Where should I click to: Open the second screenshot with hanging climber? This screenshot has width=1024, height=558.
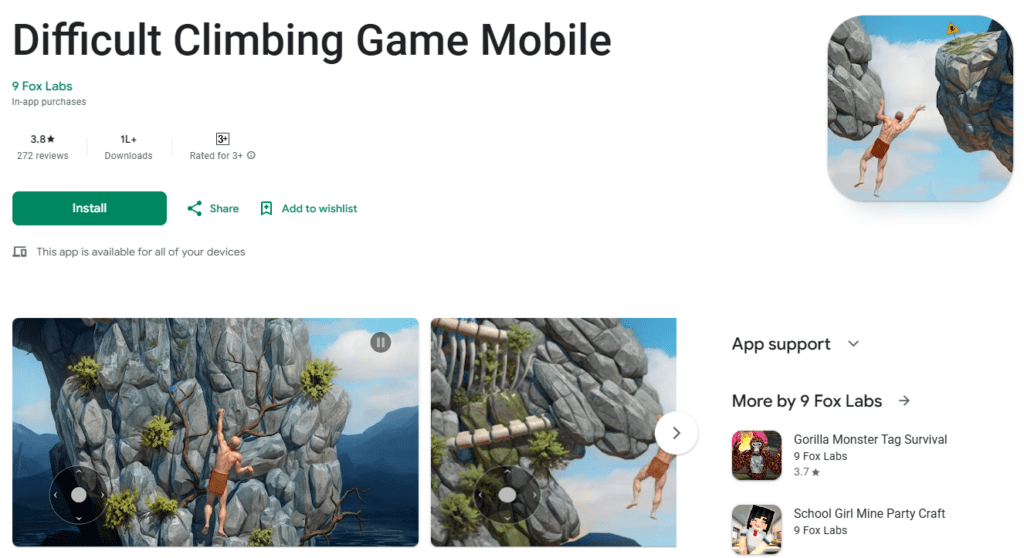[x=554, y=432]
